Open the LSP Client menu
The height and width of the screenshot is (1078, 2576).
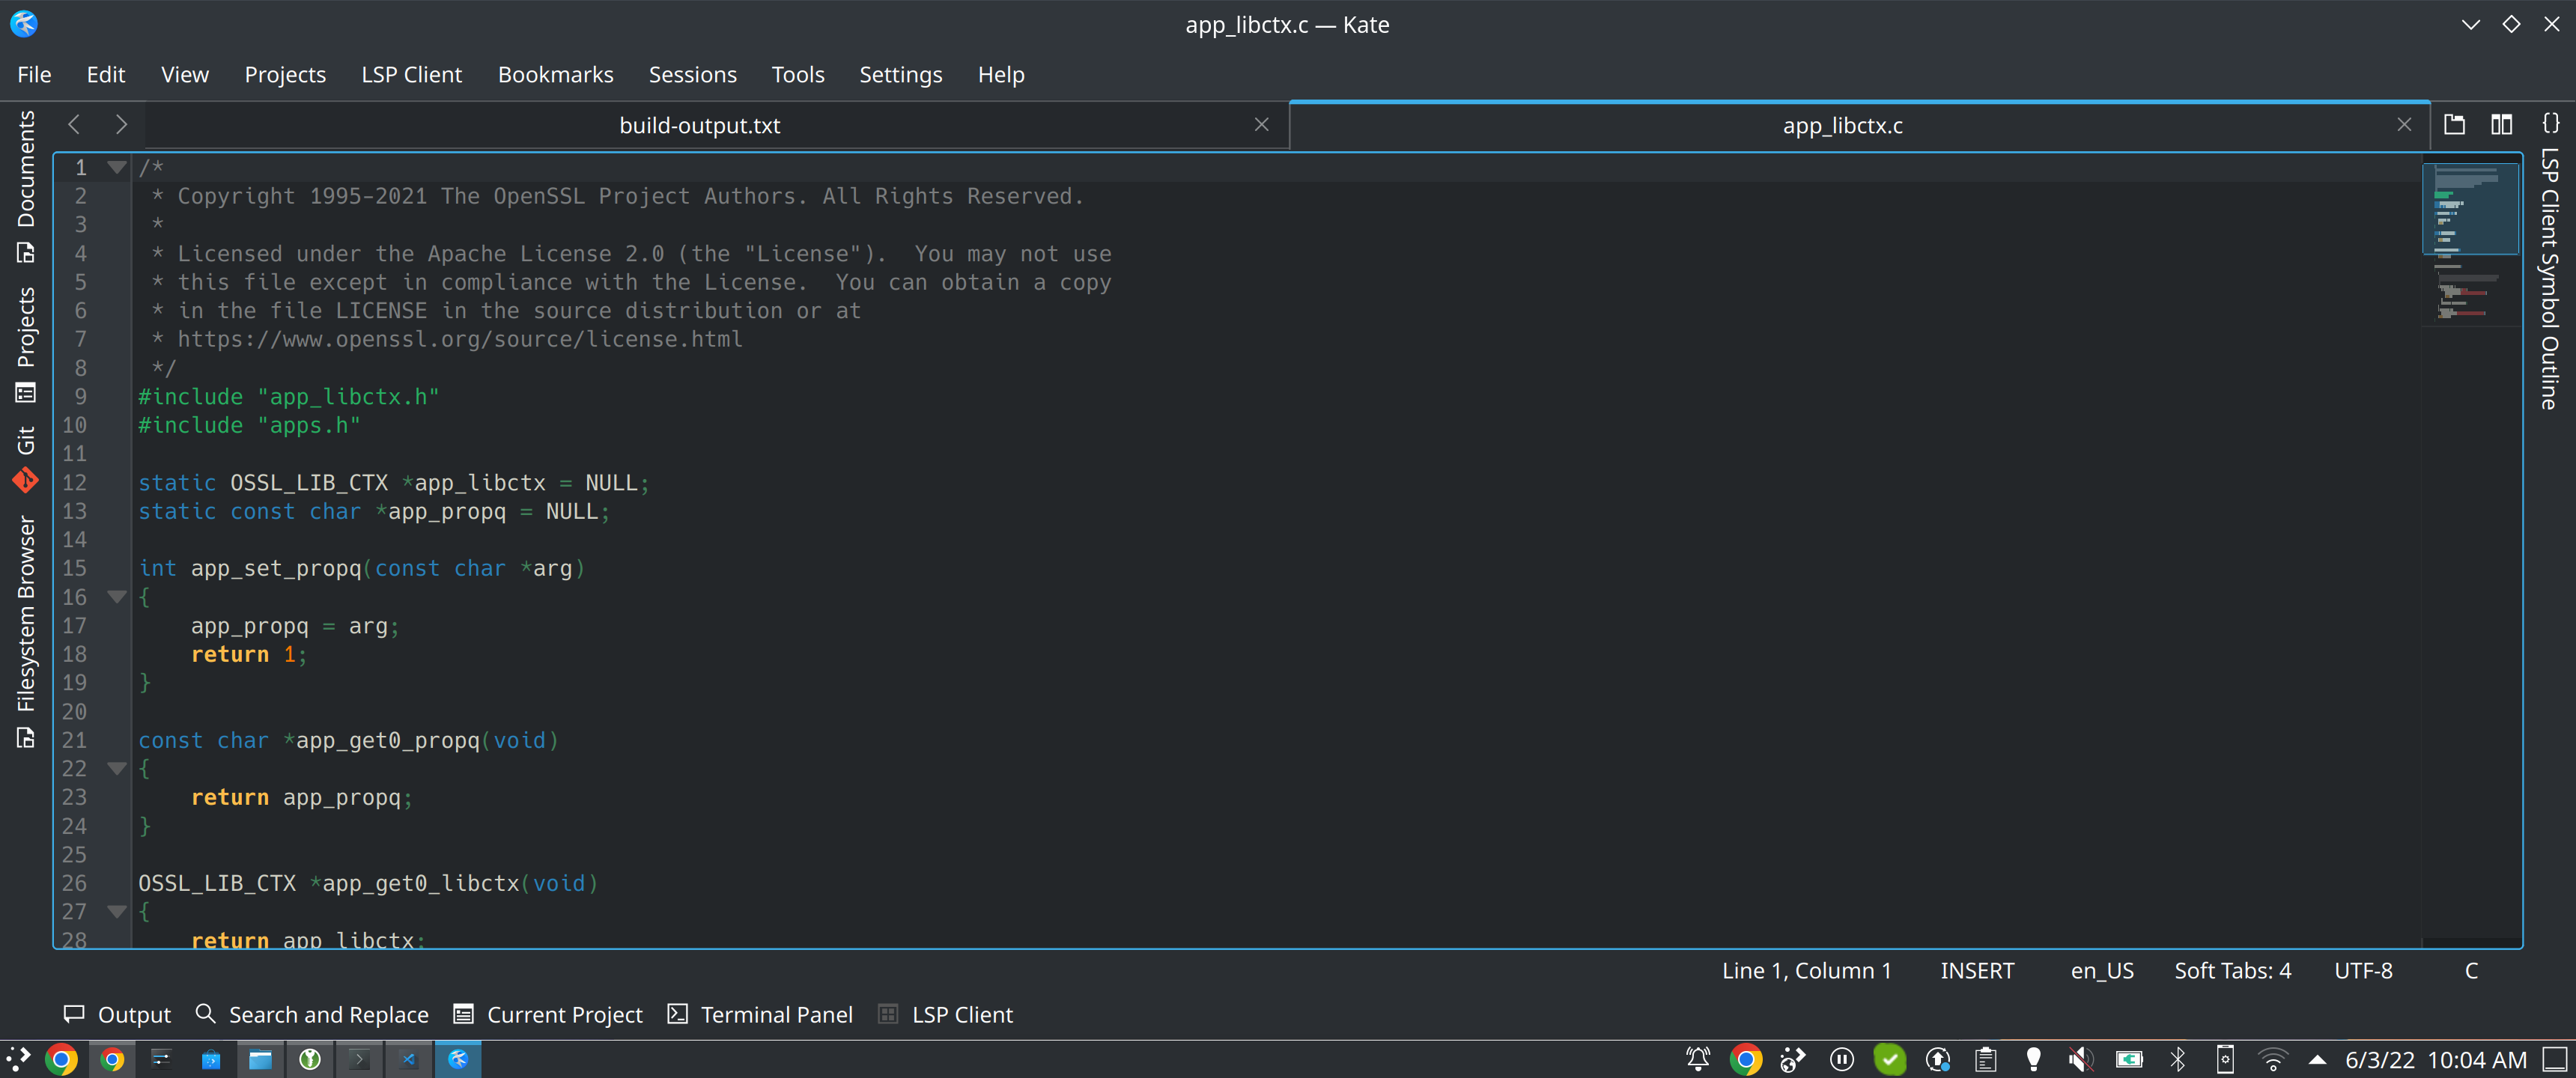tap(411, 75)
